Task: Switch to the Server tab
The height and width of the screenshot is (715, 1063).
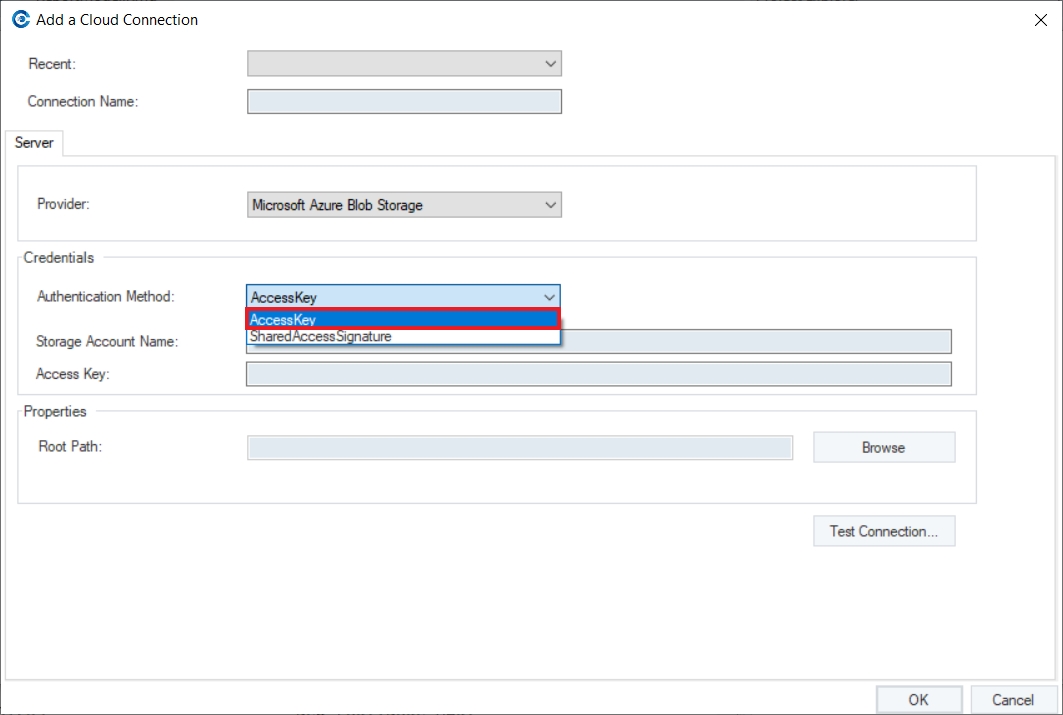Action: click(x=34, y=143)
